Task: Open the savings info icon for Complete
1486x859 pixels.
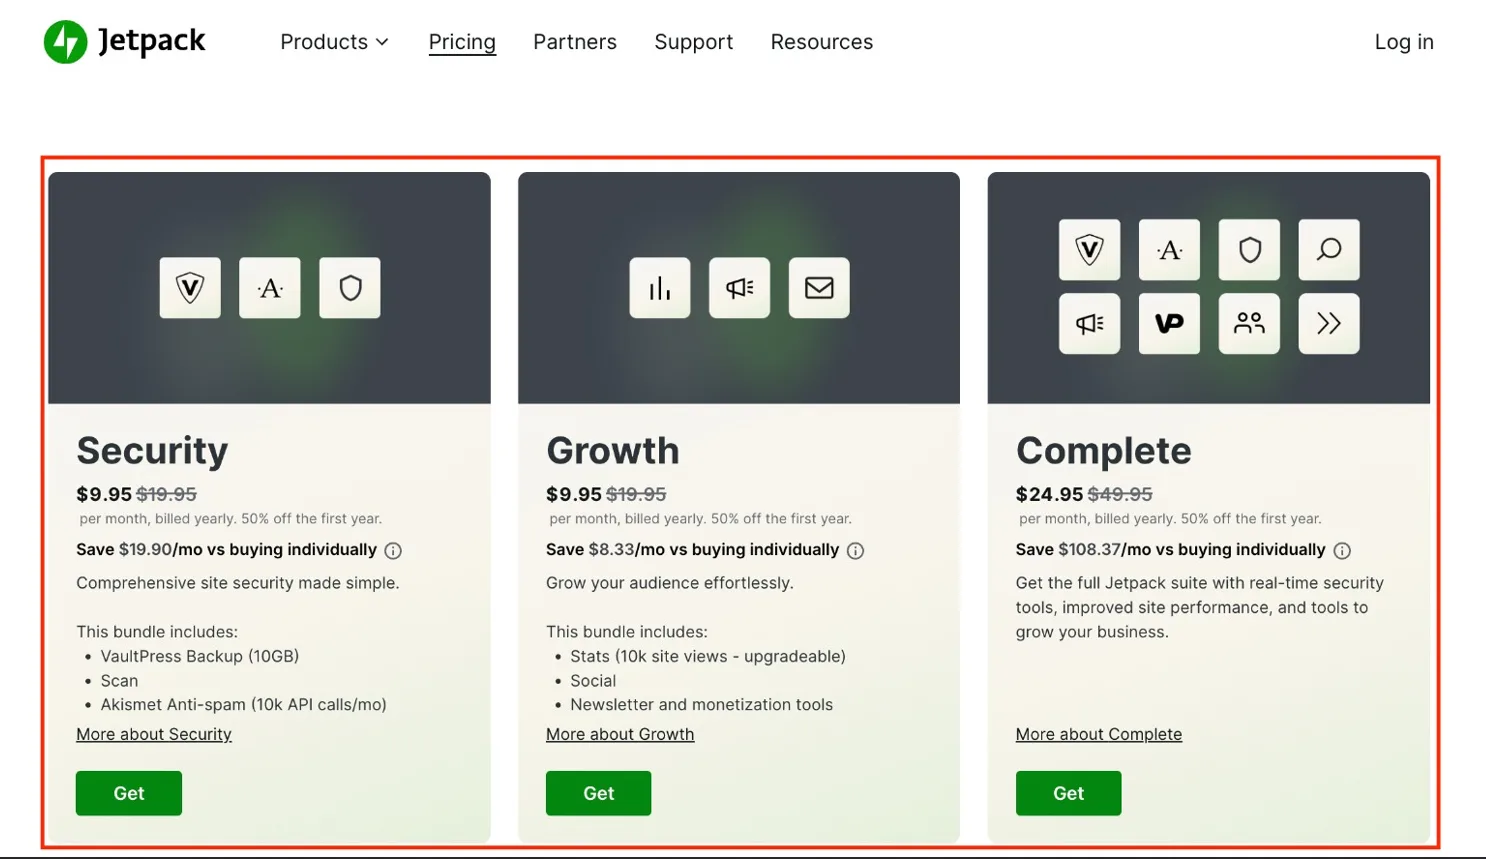Action: 1343,551
